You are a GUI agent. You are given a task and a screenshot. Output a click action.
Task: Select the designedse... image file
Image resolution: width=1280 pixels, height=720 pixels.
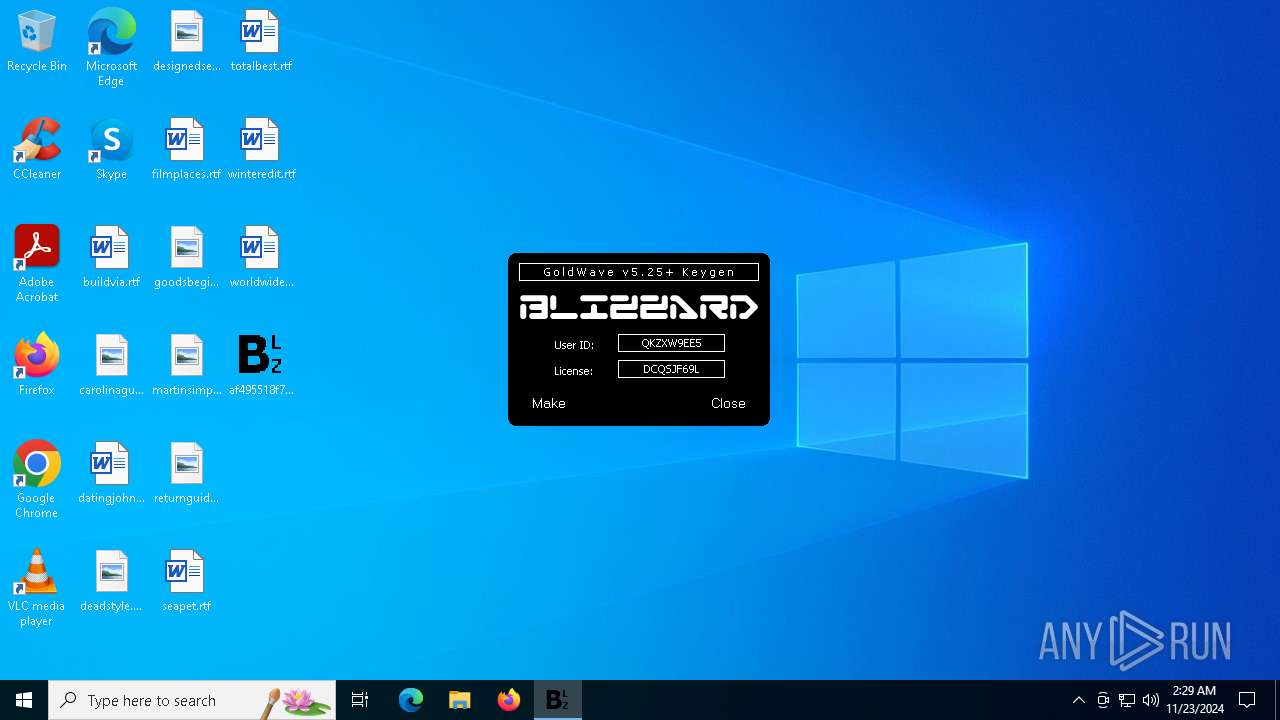187,42
